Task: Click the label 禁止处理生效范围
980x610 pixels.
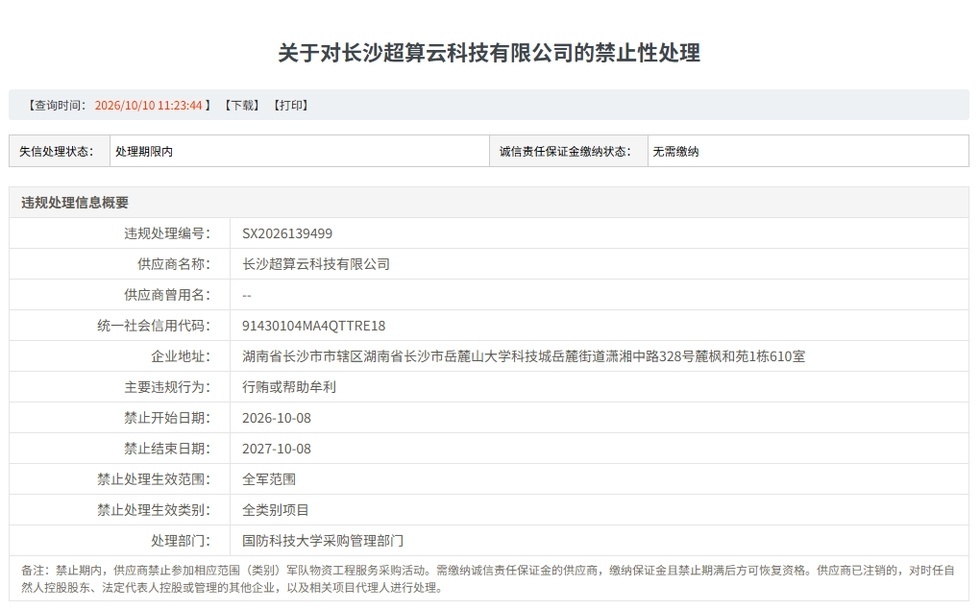Action: tap(154, 479)
